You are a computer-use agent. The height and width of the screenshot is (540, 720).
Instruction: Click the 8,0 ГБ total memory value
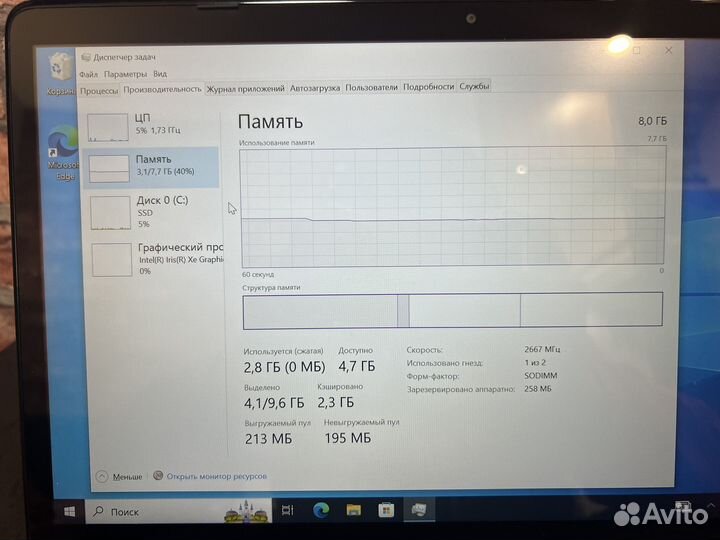pyautogui.click(x=652, y=121)
